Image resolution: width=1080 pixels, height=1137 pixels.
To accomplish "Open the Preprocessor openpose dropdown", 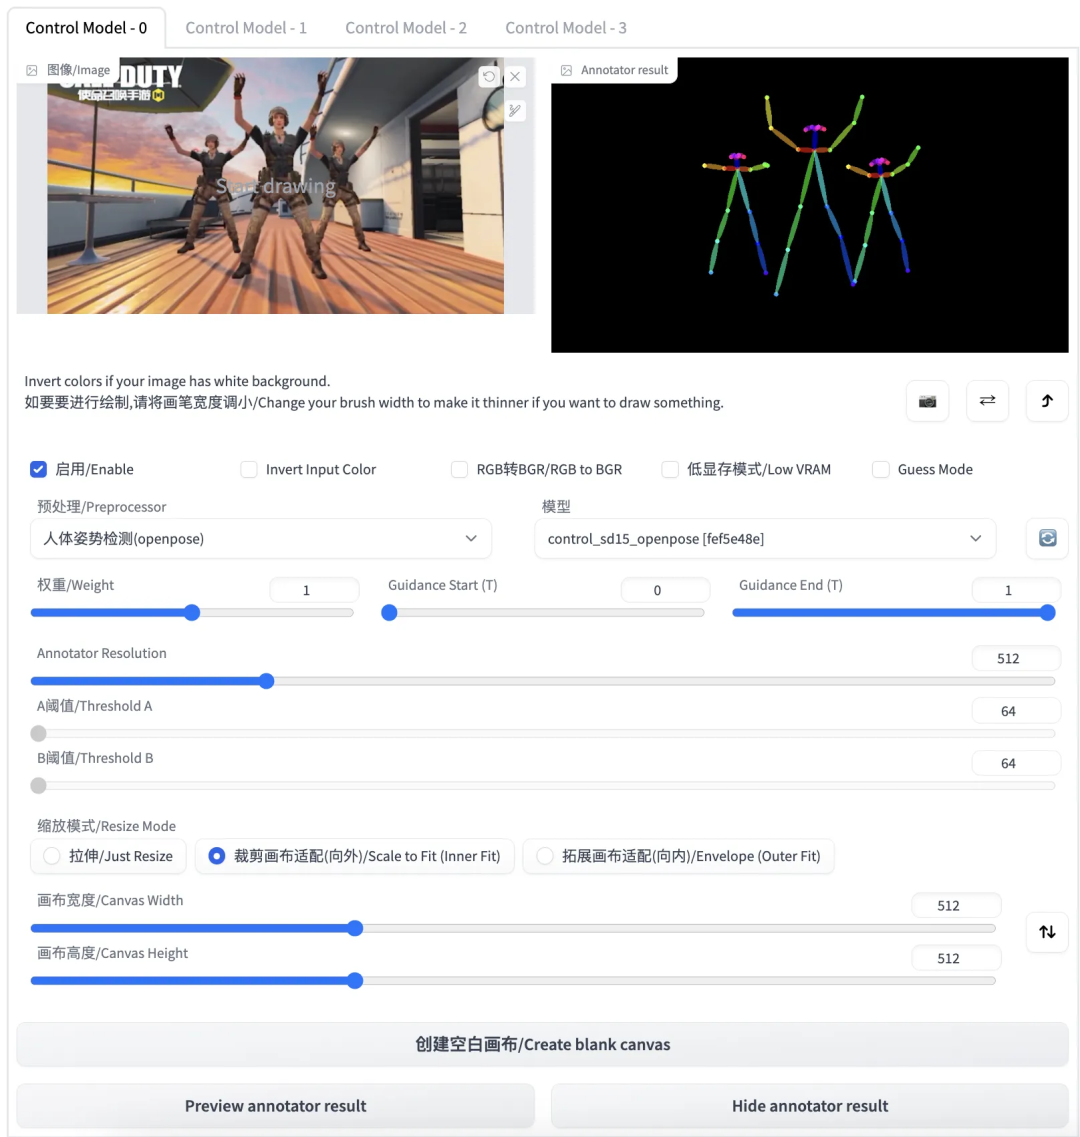I will [x=260, y=538].
